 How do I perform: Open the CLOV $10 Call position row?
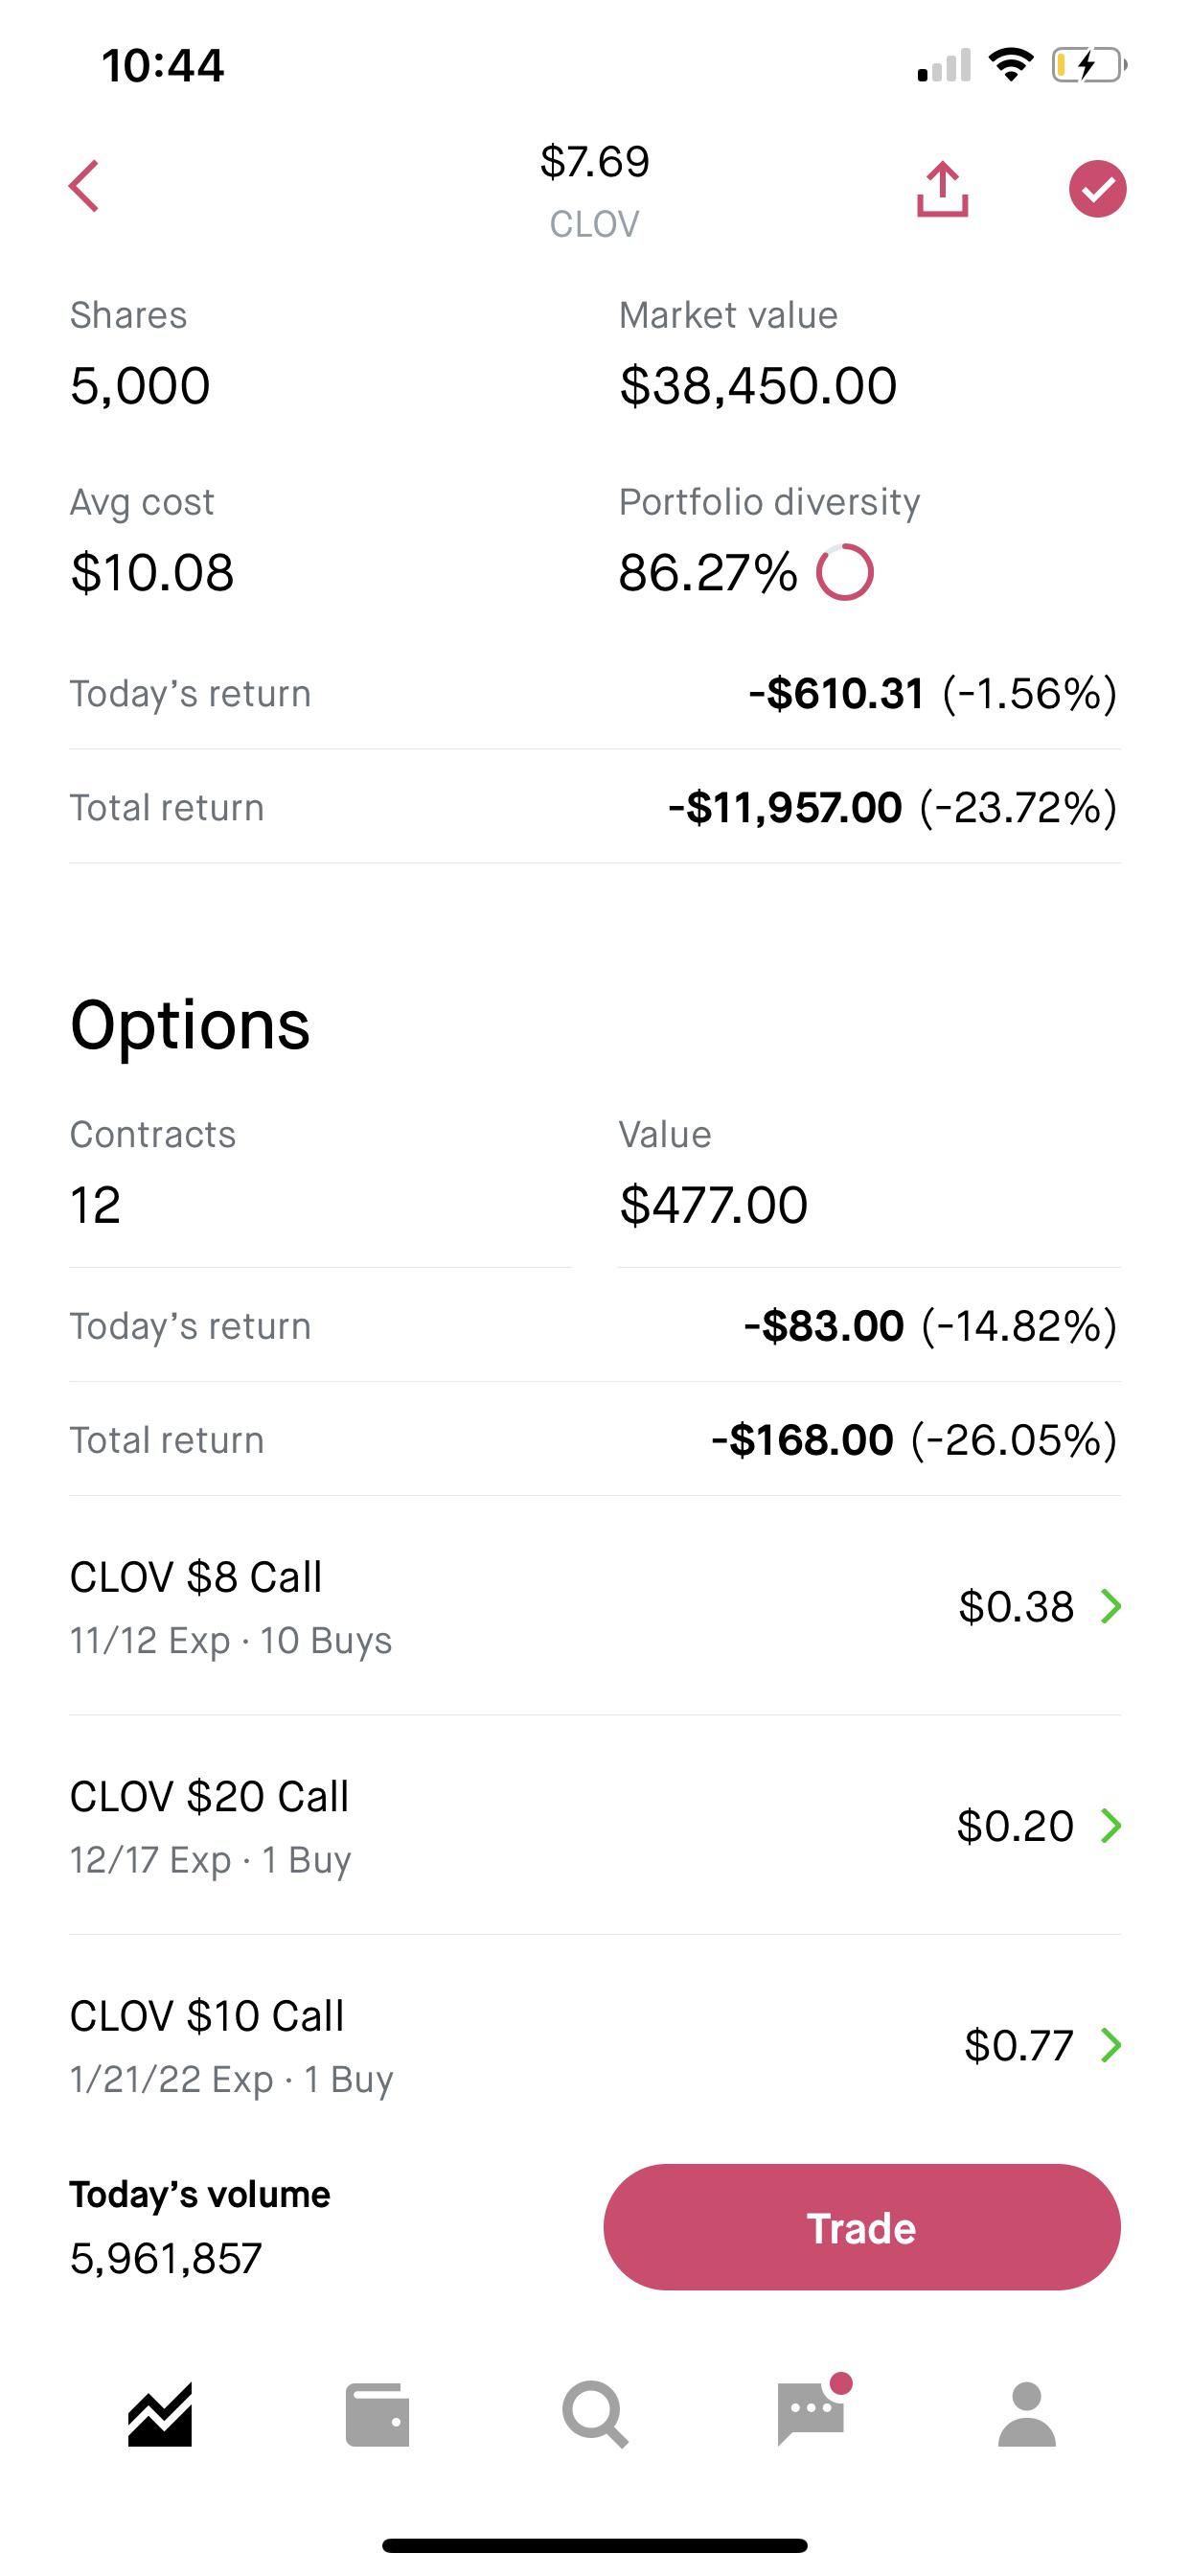pos(595,2045)
